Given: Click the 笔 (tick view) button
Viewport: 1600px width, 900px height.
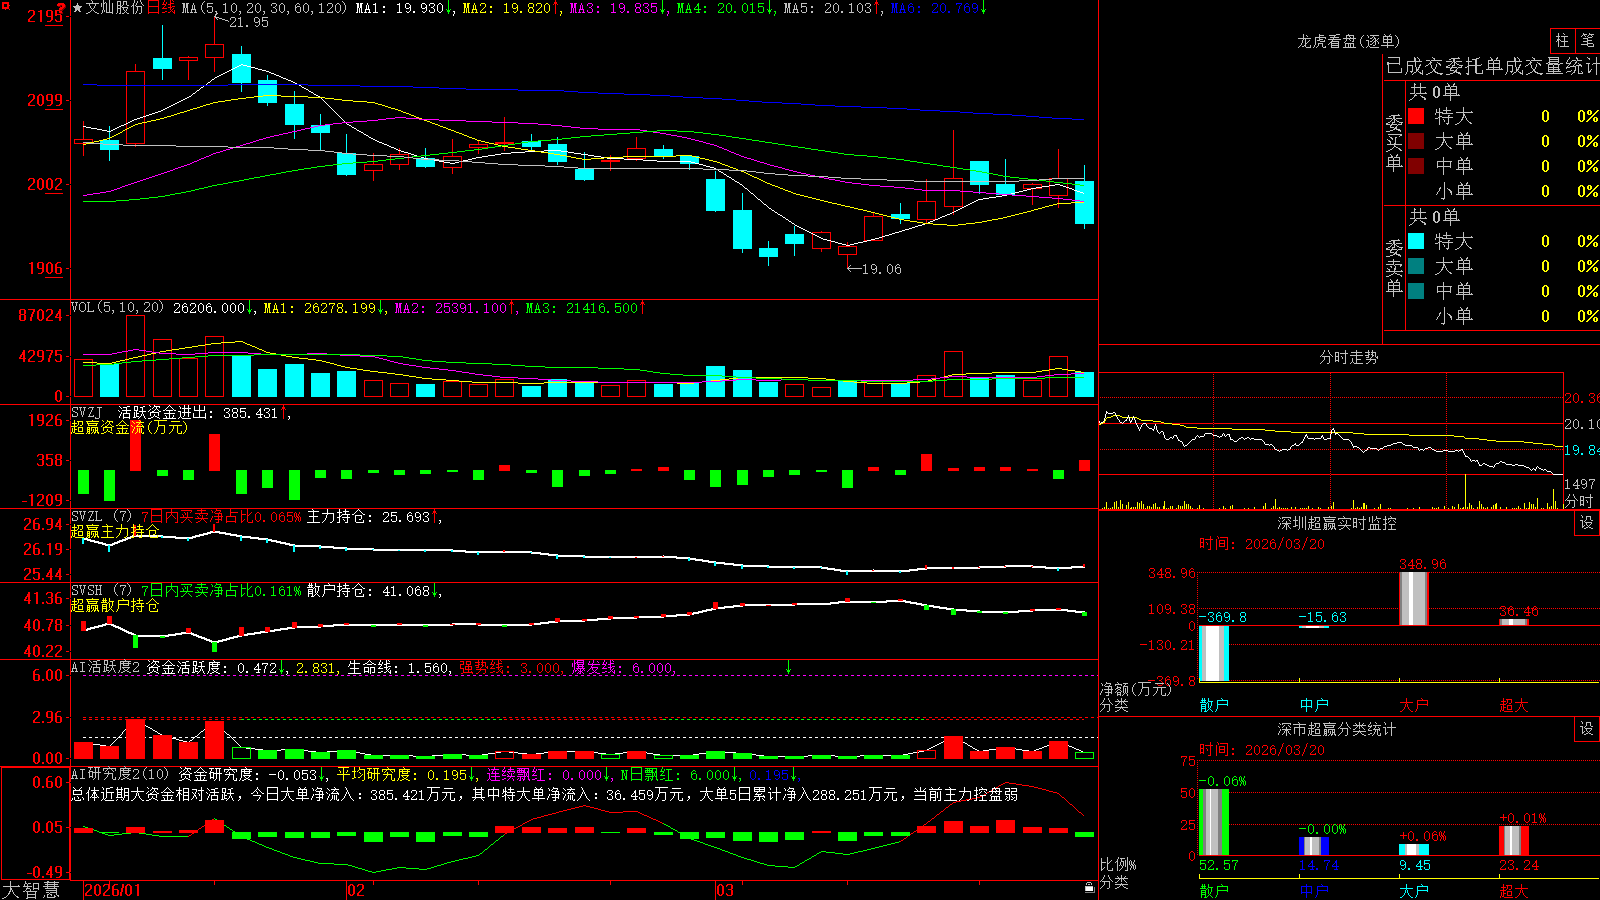Looking at the screenshot, I should (x=1588, y=41).
